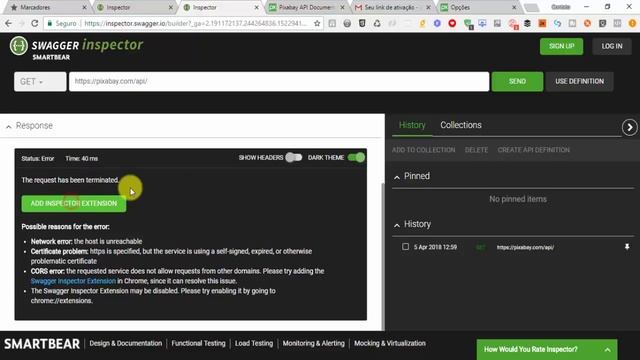Click the orange exclamation circle icon
The image size is (640, 360).
[x=632, y=23]
